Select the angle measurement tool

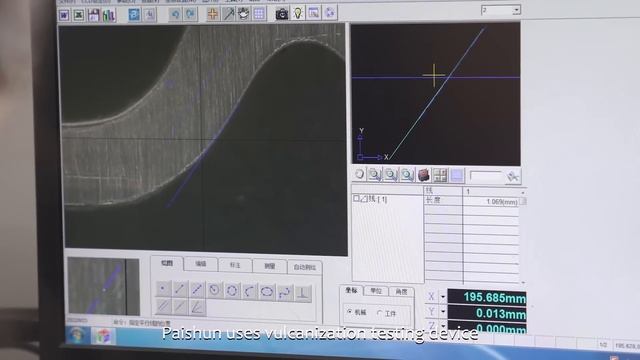pyautogui.click(x=198, y=307)
